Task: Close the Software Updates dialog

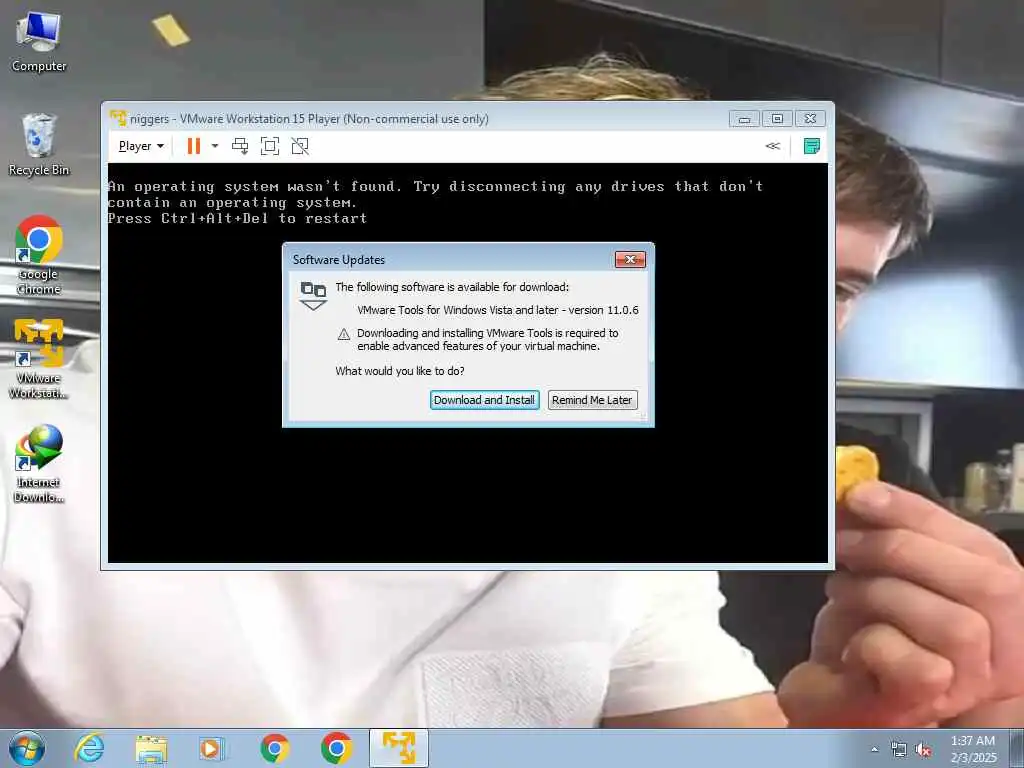Action: 630,259
